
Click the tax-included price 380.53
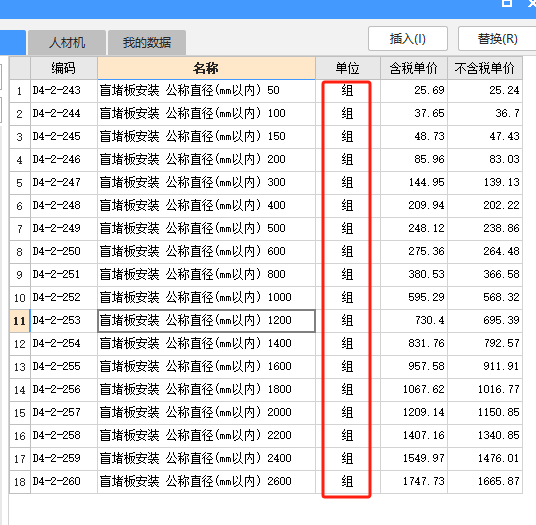(x=414, y=274)
